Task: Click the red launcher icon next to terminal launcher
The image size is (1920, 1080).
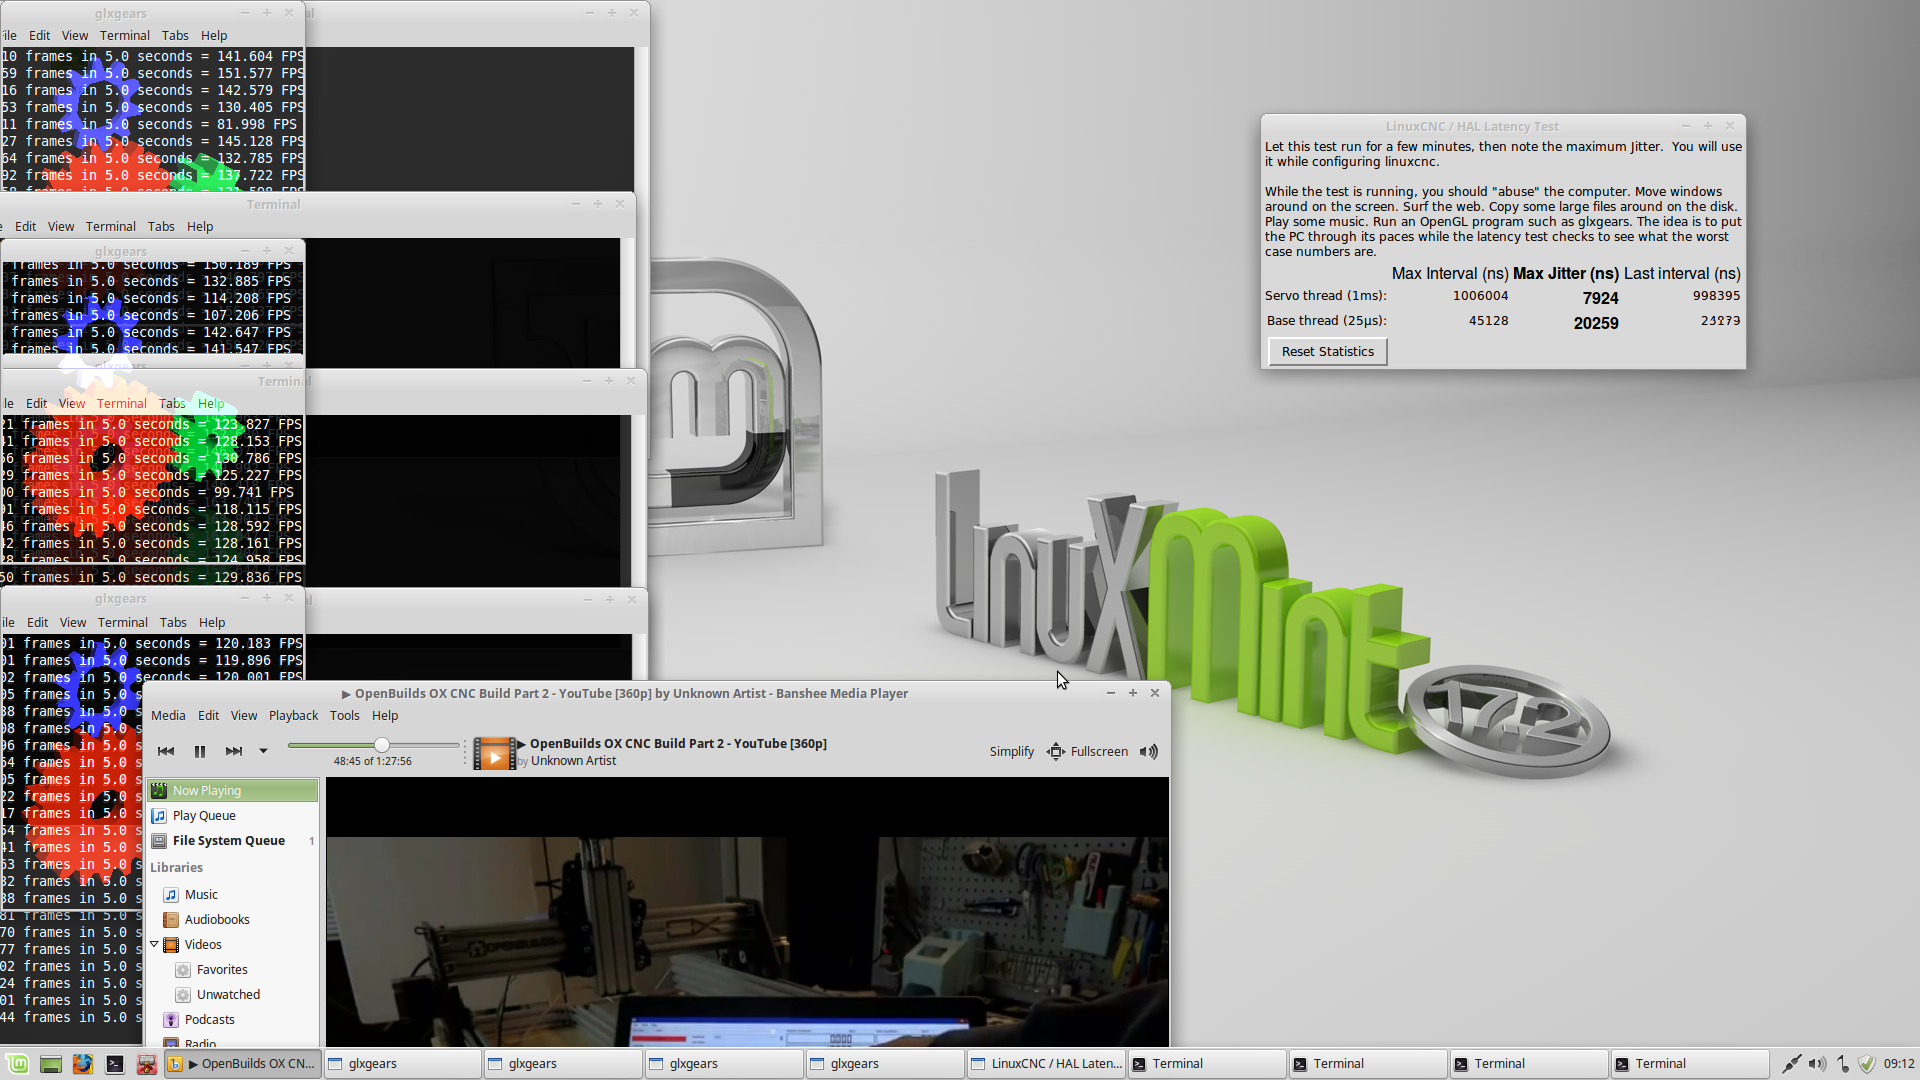Action: [x=146, y=1064]
